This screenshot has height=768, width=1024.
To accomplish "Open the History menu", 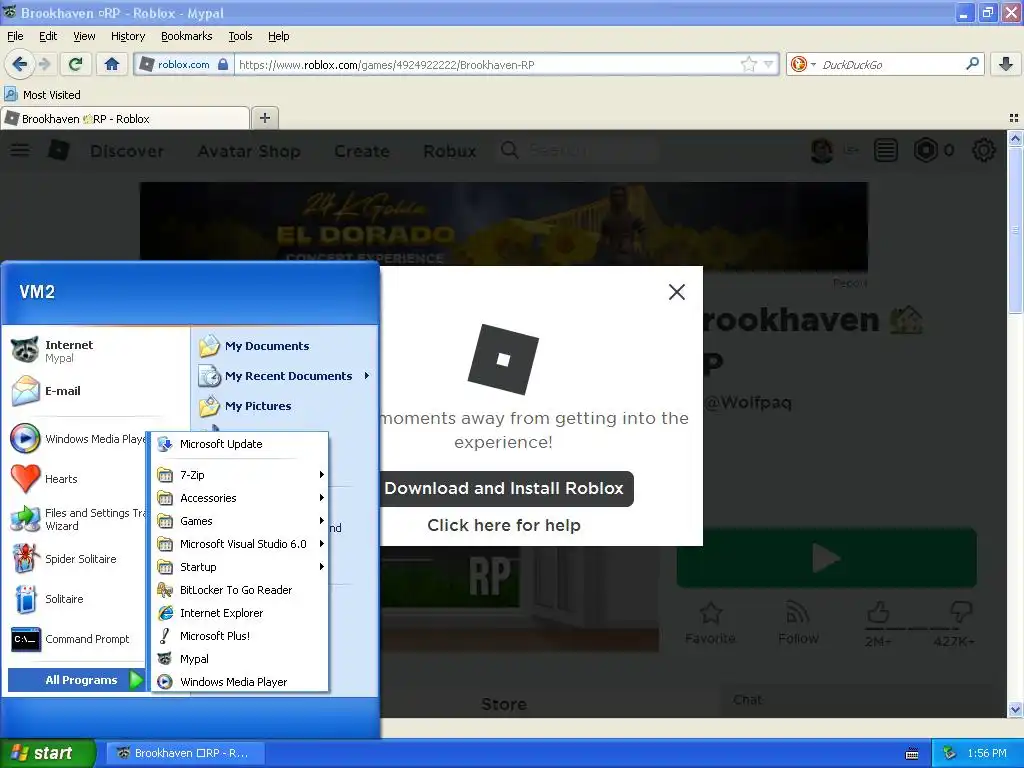I will point(128,36).
